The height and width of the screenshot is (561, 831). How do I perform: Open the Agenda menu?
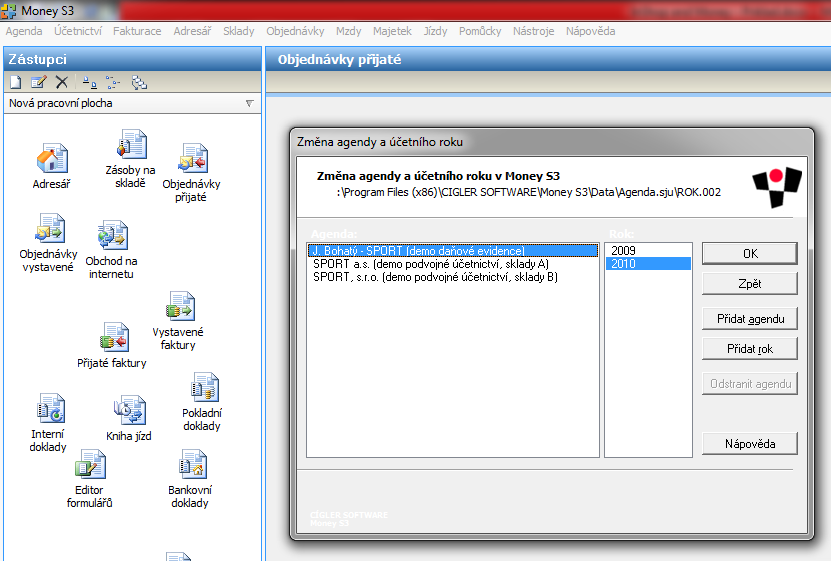coord(24,31)
